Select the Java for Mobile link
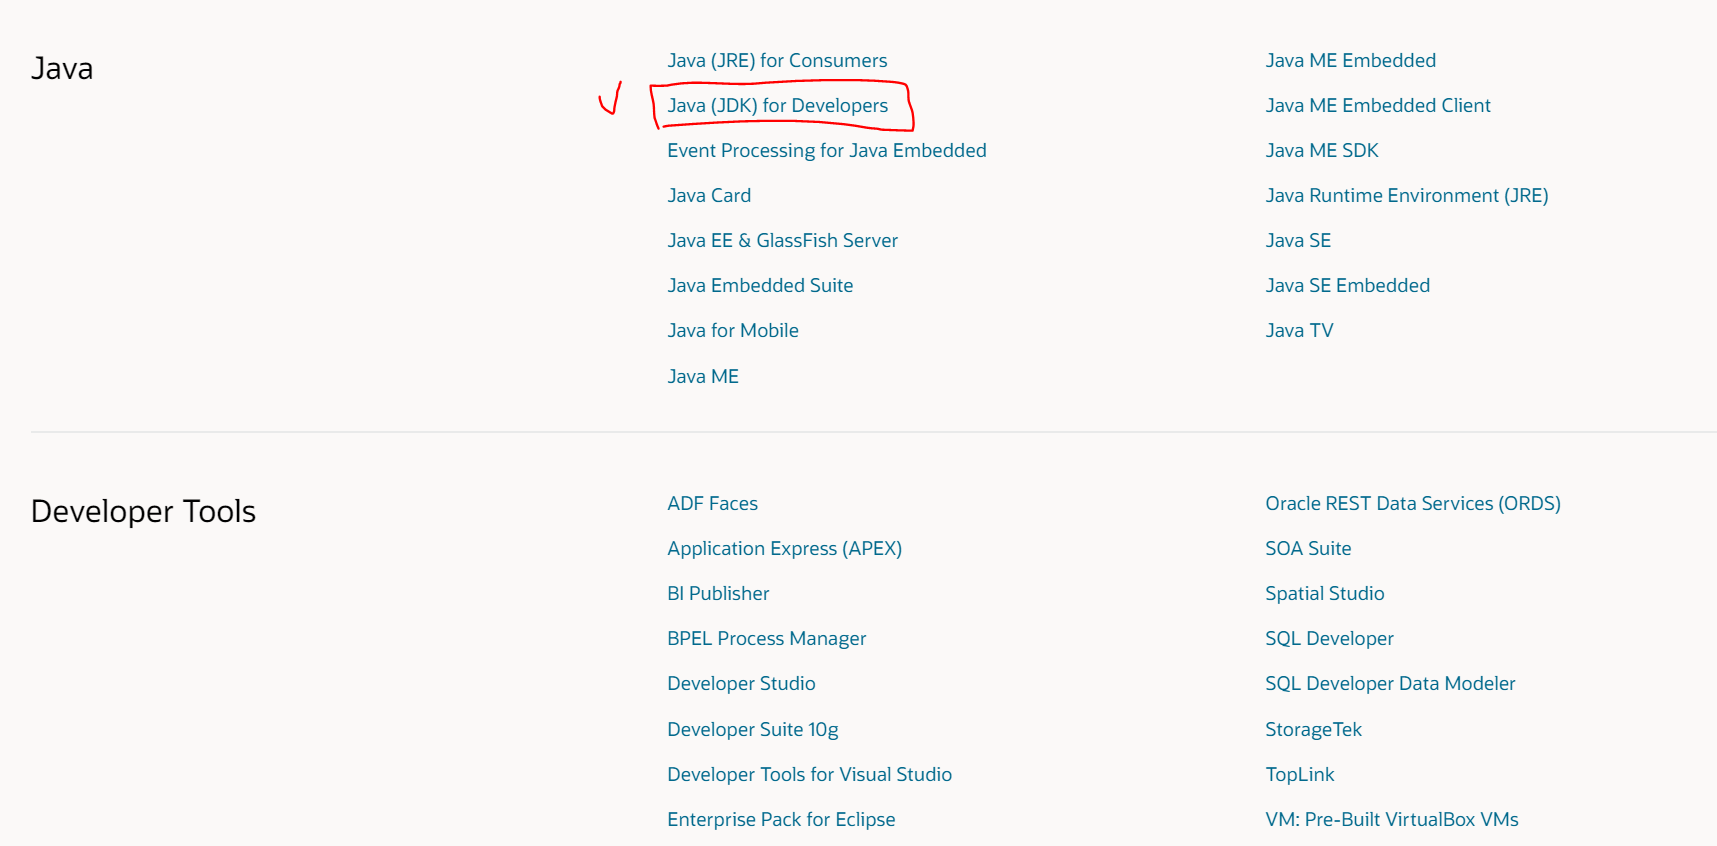 [733, 331]
